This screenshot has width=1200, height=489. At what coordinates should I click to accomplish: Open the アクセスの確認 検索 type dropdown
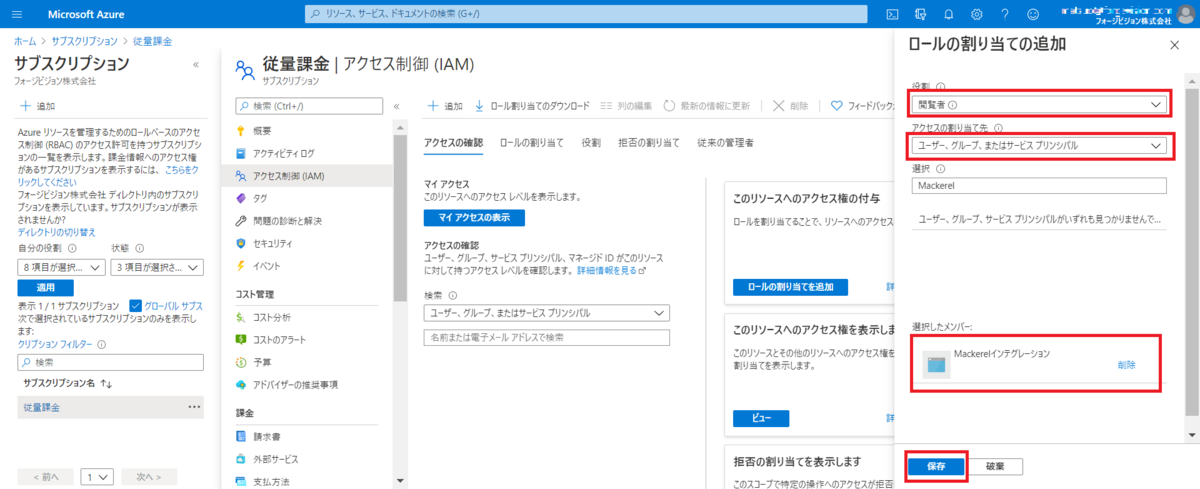point(546,313)
